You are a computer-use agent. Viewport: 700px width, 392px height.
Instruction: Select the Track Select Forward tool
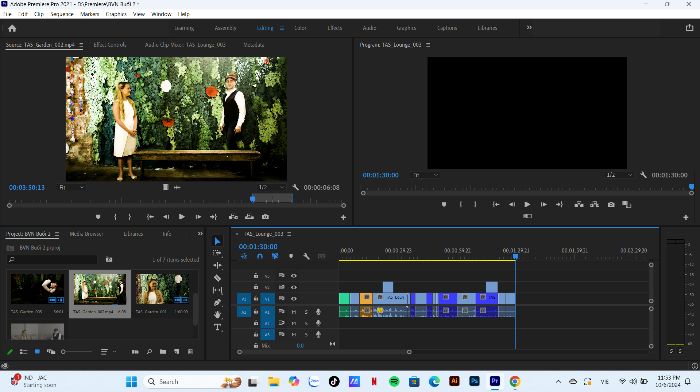pyautogui.click(x=217, y=253)
